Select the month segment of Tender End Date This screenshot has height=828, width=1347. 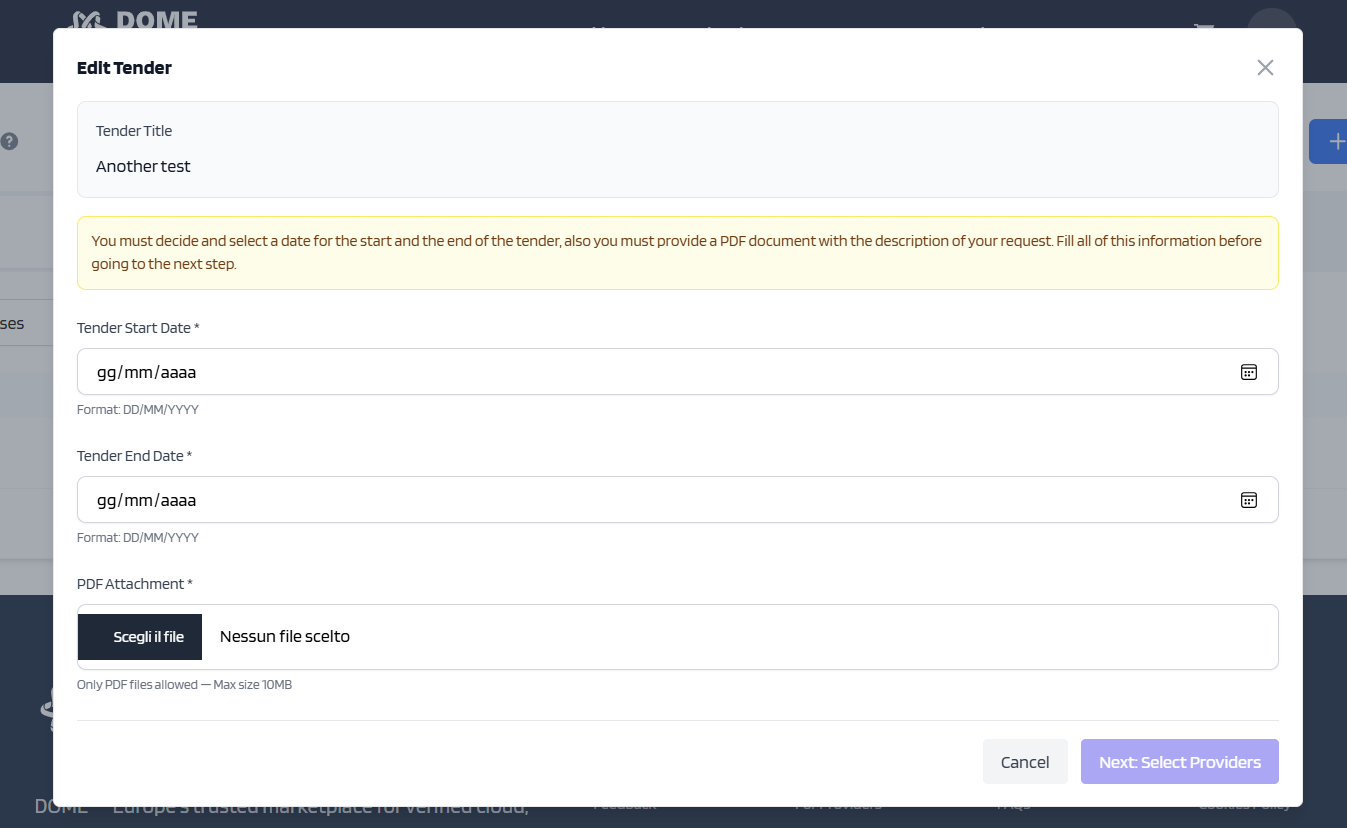pyautogui.click(x=139, y=500)
